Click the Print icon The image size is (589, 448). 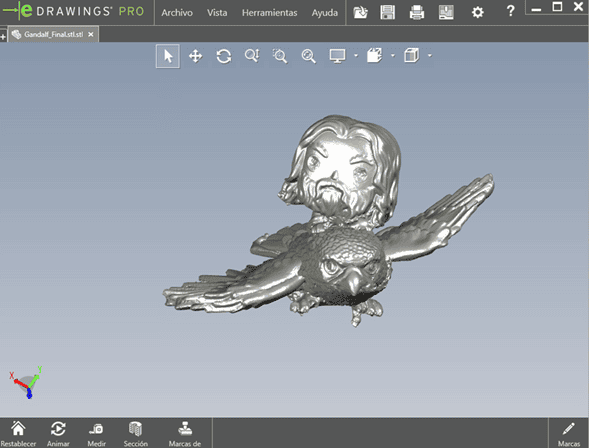[417, 12]
